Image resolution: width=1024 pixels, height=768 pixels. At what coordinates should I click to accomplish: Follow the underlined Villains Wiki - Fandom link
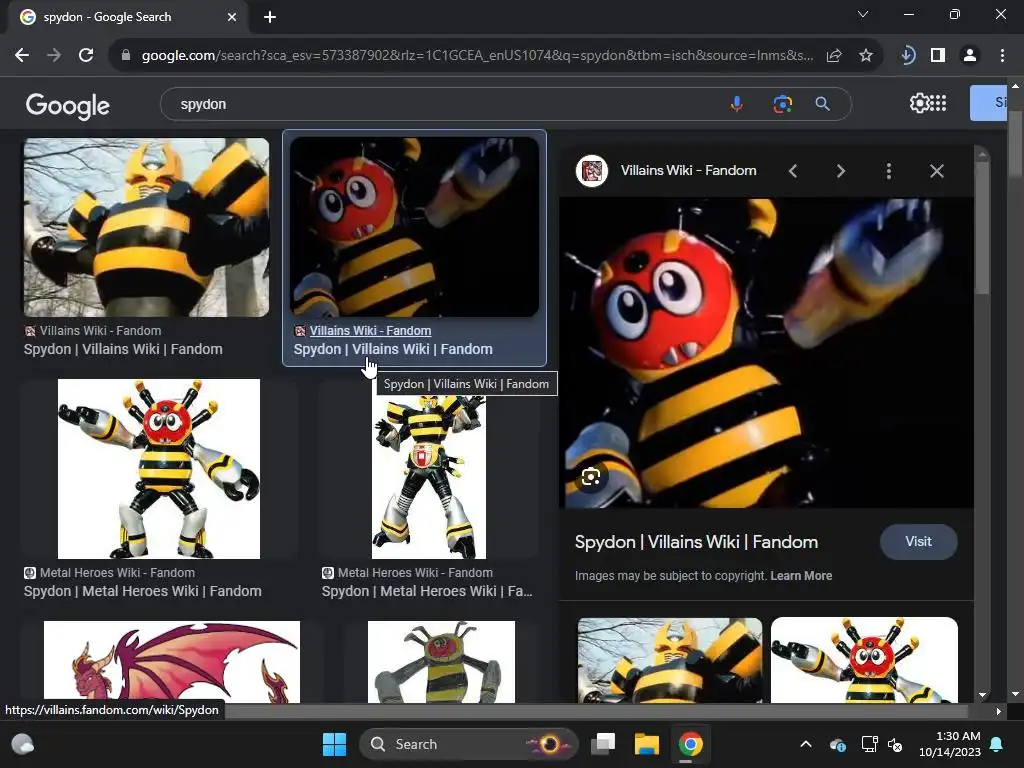click(x=370, y=330)
